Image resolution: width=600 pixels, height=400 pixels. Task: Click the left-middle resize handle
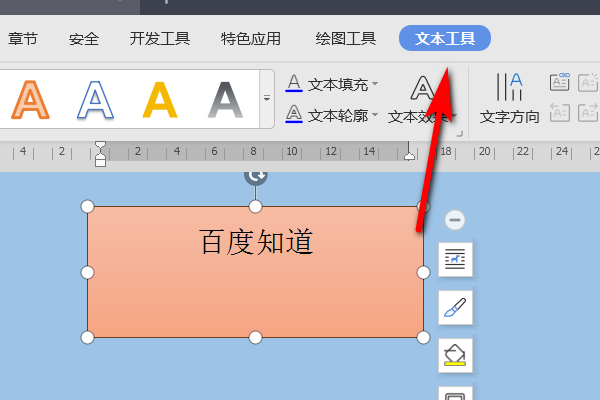pos(88,273)
